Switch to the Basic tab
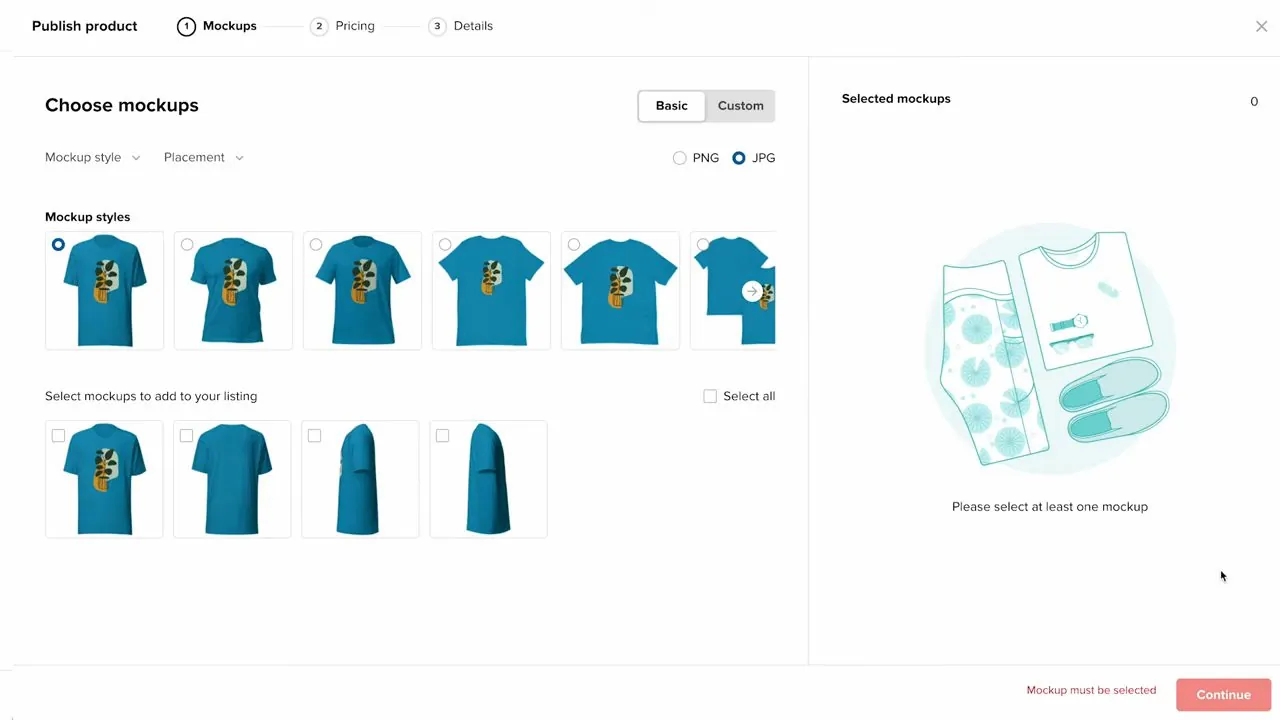This screenshot has width=1280, height=720. point(672,106)
